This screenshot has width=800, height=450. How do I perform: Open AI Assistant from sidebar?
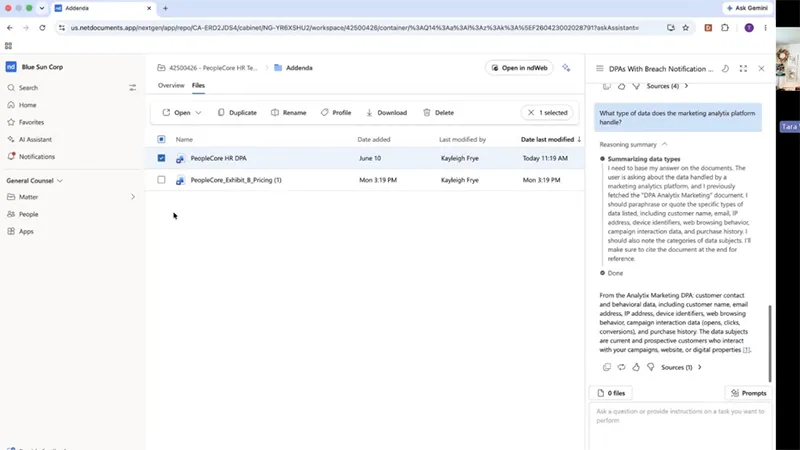(35, 139)
